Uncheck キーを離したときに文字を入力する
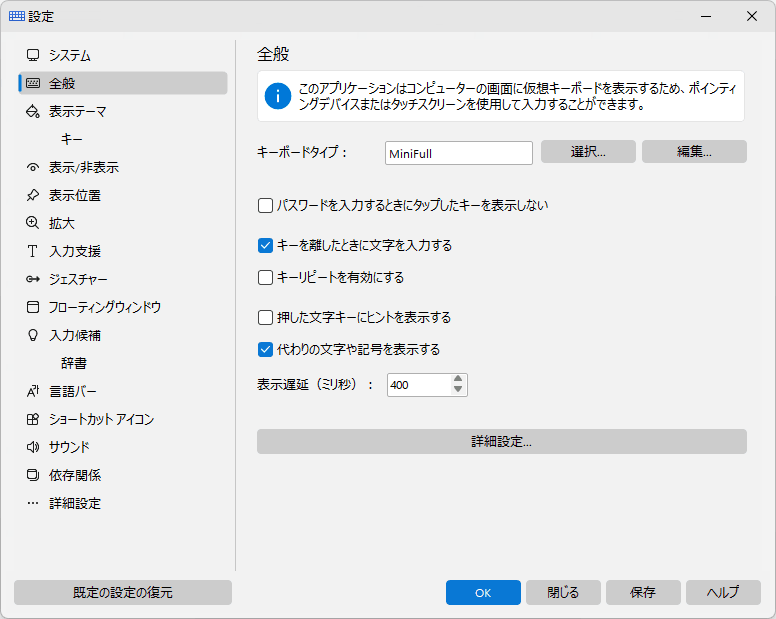776x619 pixels. [x=265, y=245]
